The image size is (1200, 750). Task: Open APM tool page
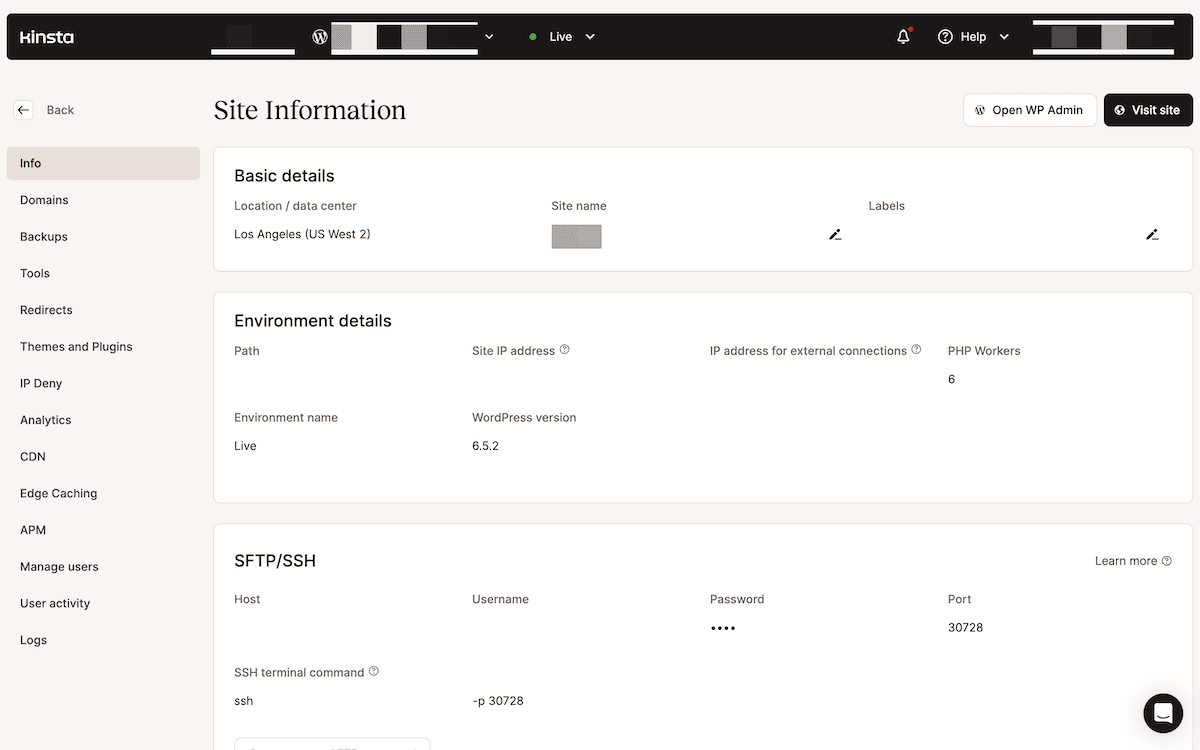pos(103,530)
